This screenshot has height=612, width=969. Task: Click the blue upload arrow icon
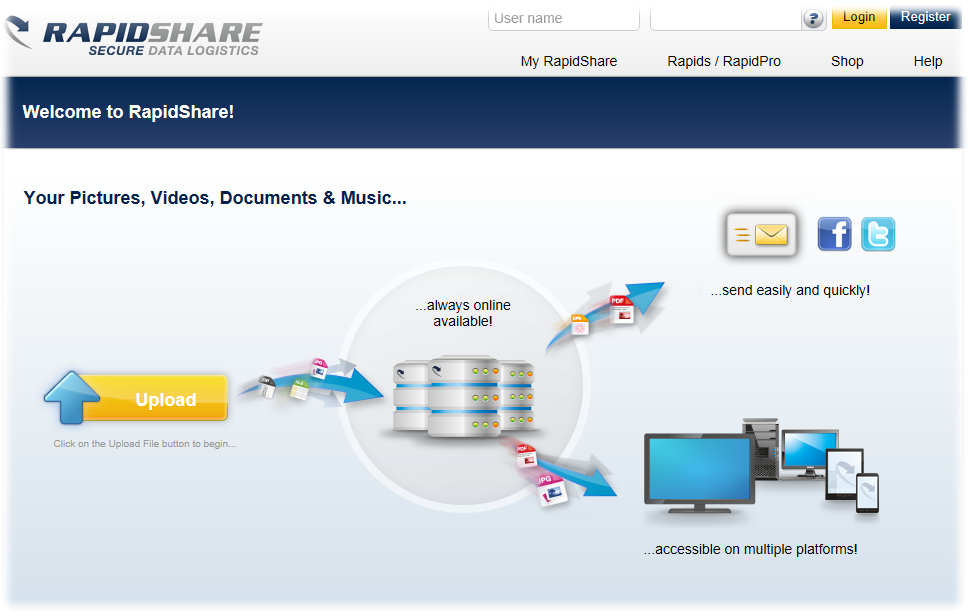click(x=72, y=398)
